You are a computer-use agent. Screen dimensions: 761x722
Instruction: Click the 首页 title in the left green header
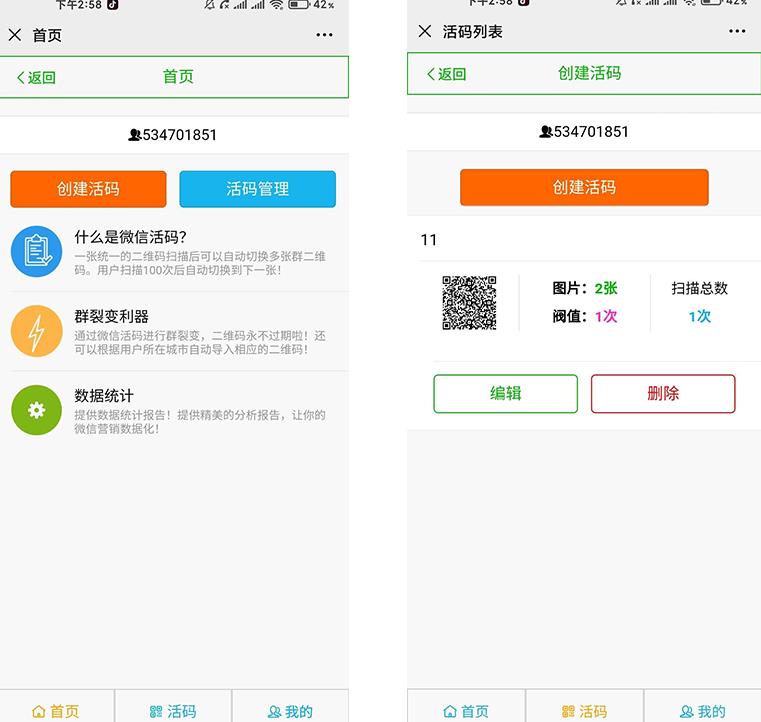178,77
